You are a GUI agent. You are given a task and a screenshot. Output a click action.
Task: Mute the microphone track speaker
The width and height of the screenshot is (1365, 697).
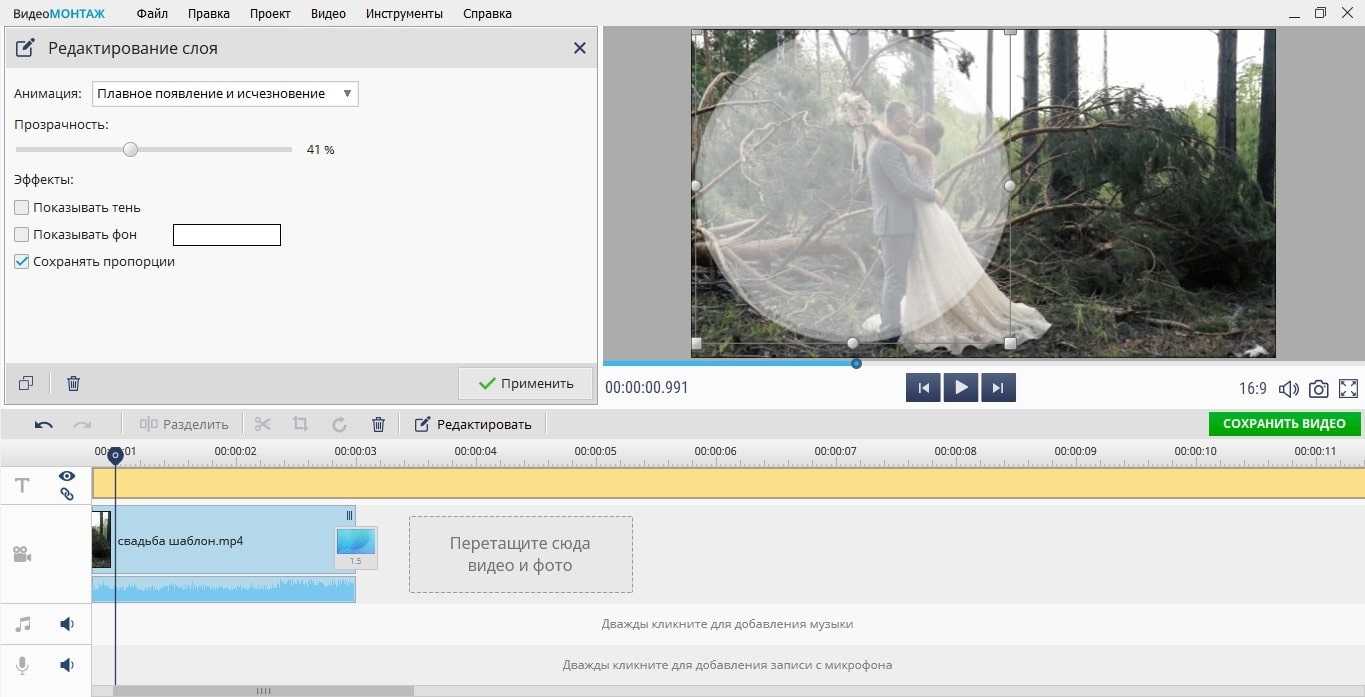[x=67, y=665]
